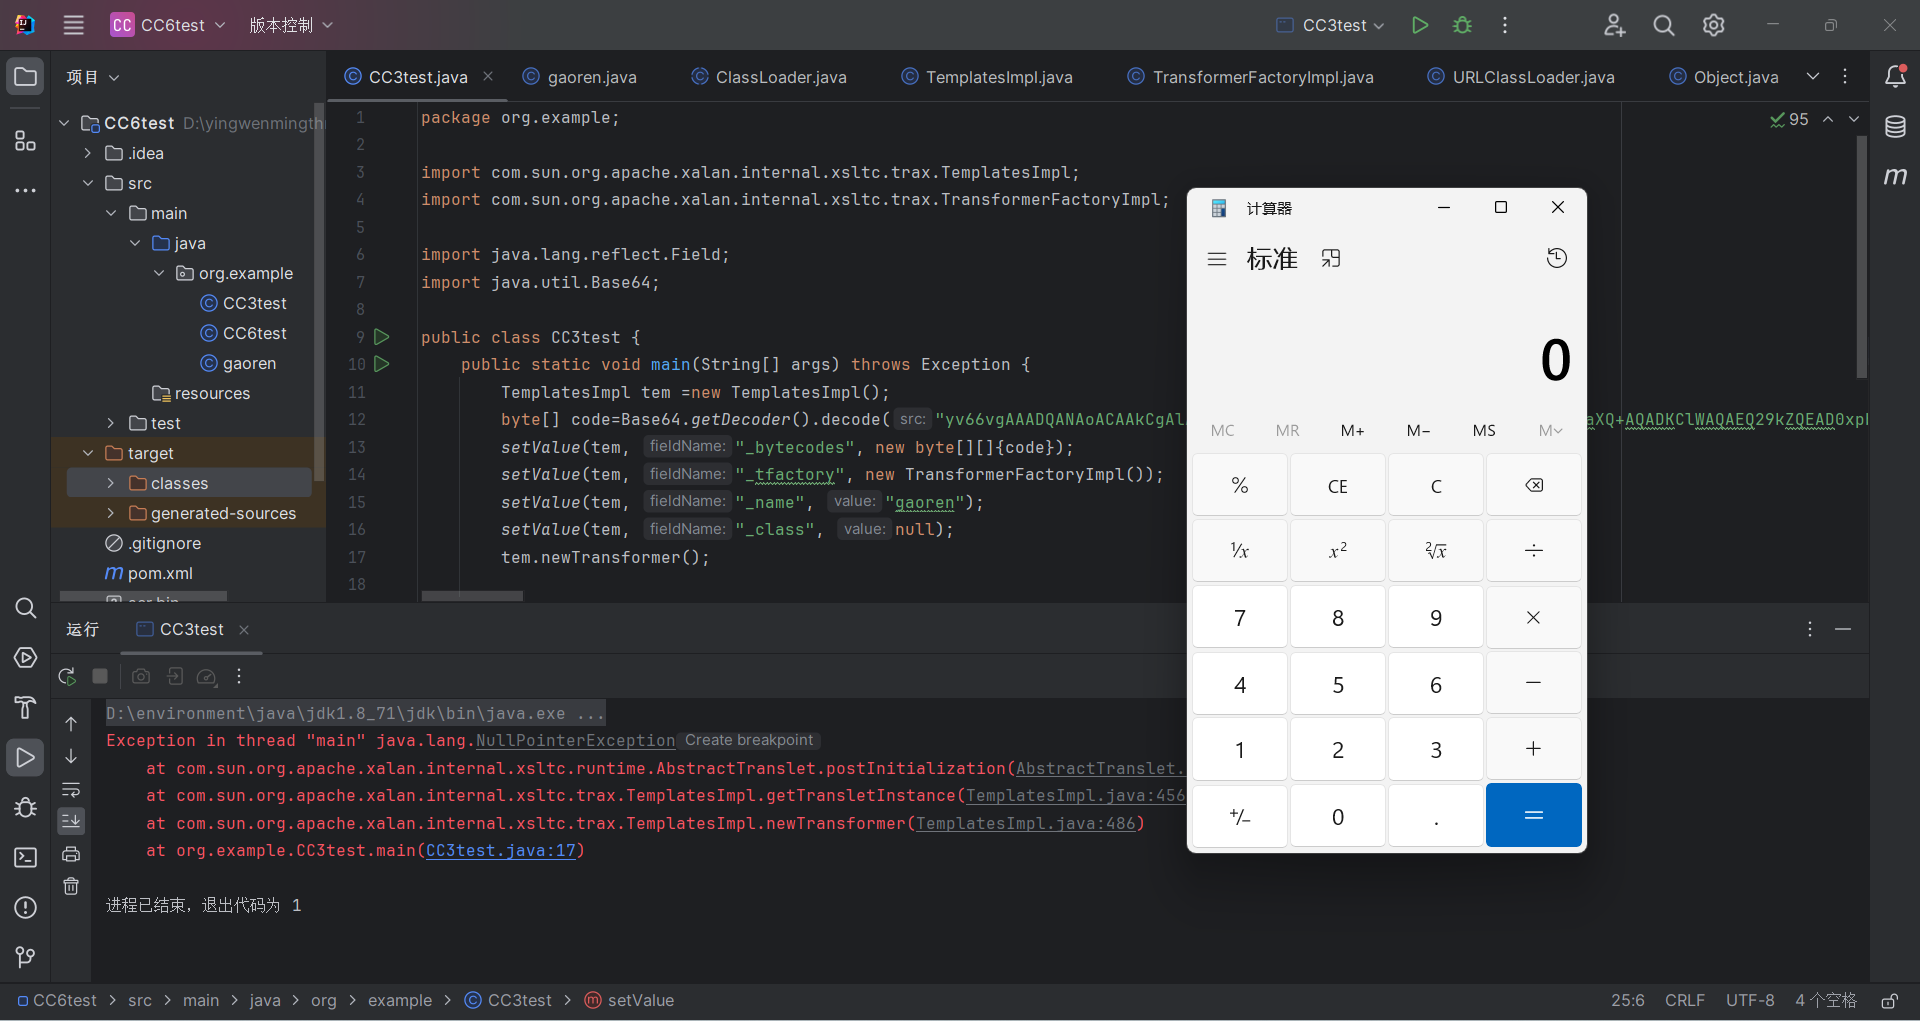Toggle calculator keep-on-top mode
The height and width of the screenshot is (1021, 1920).
click(x=1331, y=258)
